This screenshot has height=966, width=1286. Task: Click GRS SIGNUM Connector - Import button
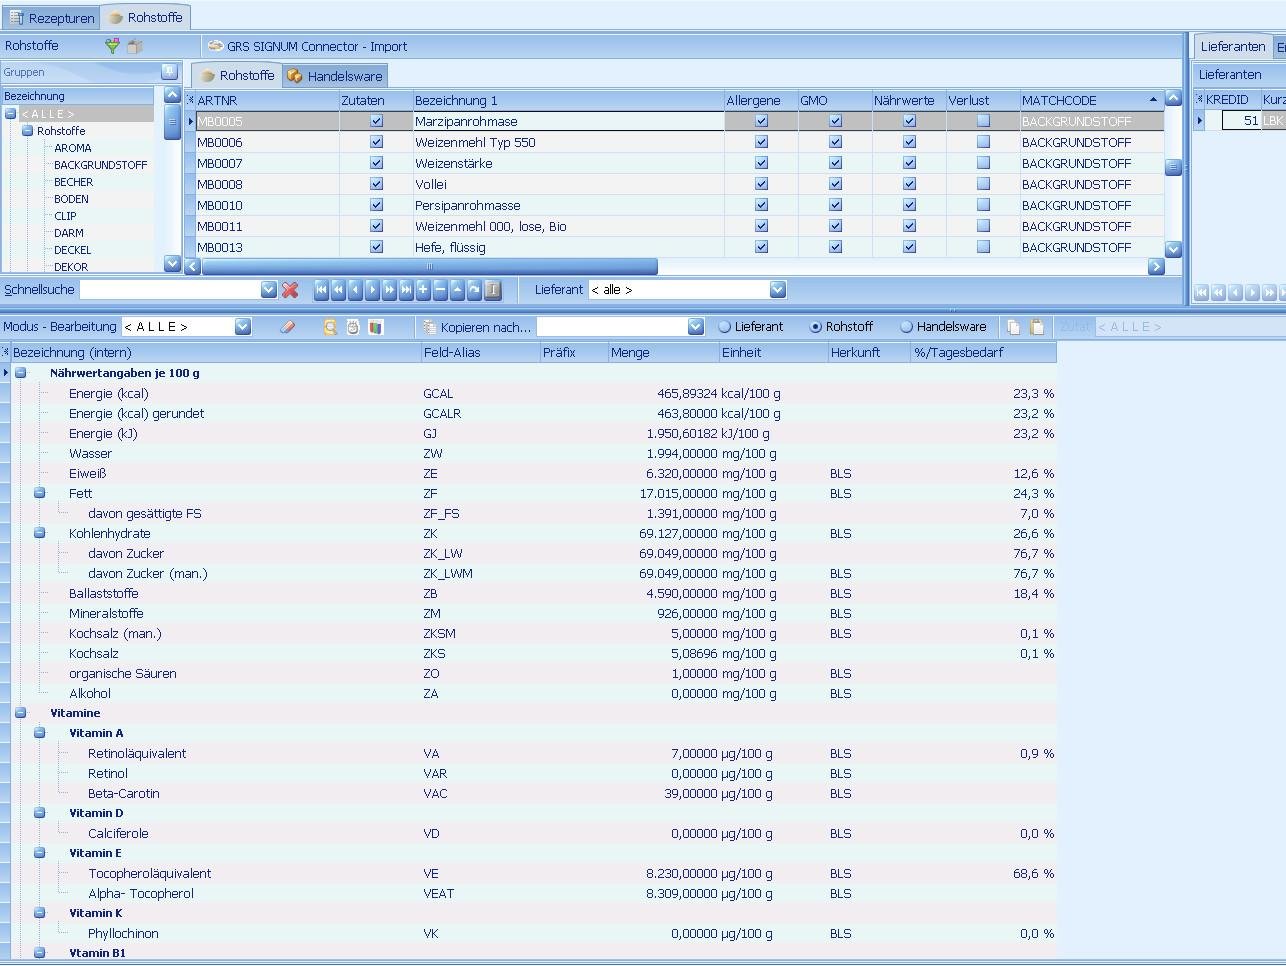(x=306, y=46)
